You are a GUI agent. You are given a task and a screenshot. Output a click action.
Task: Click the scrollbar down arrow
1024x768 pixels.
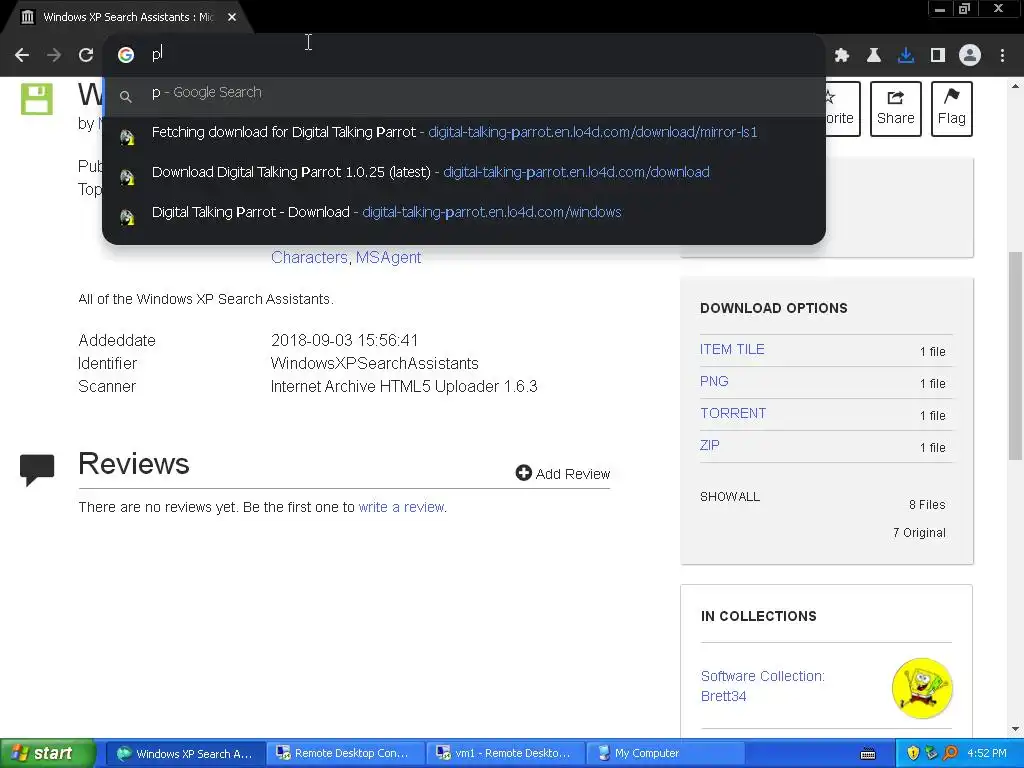point(1016,729)
